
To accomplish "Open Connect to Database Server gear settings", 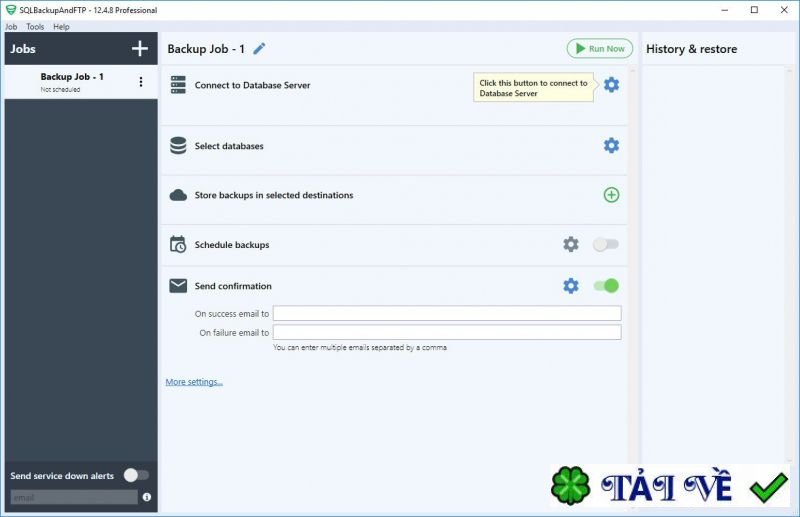I will click(x=611, y=85).
